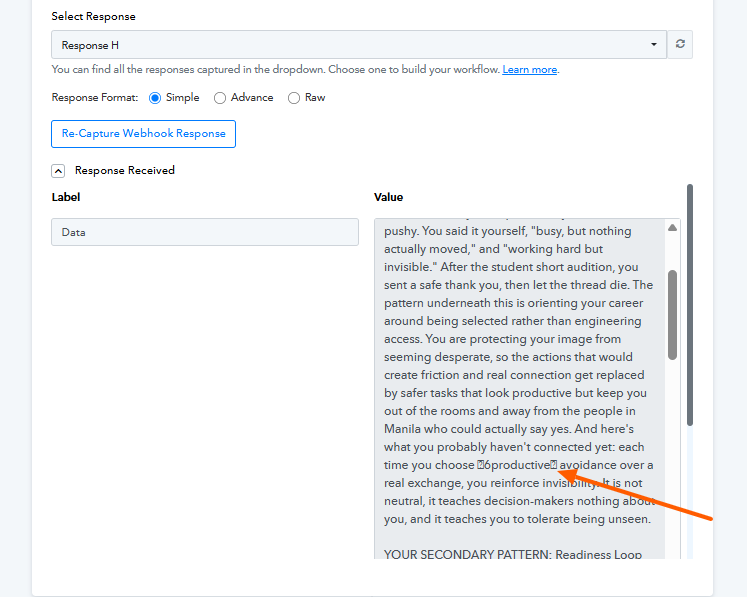Click the Raw format label text
Screen dimensions: 747x597
315,98
